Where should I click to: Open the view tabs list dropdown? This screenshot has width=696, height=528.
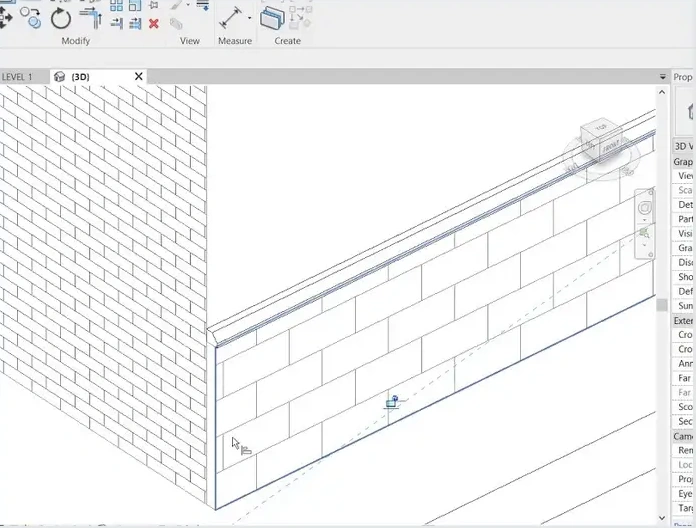click(x=663, y=77)
